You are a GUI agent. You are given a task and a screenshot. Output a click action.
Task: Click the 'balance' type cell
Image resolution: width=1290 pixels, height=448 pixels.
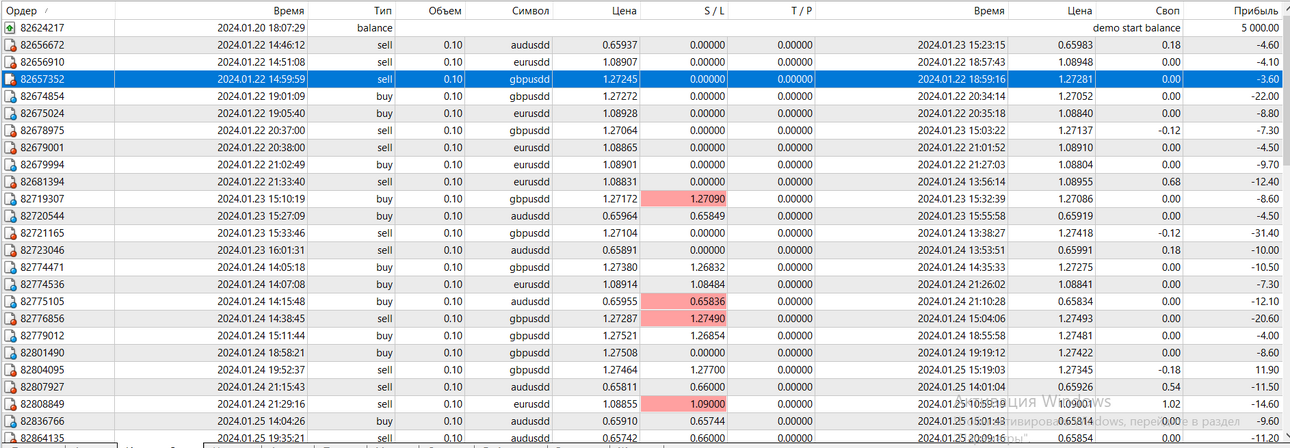[374, 28]
